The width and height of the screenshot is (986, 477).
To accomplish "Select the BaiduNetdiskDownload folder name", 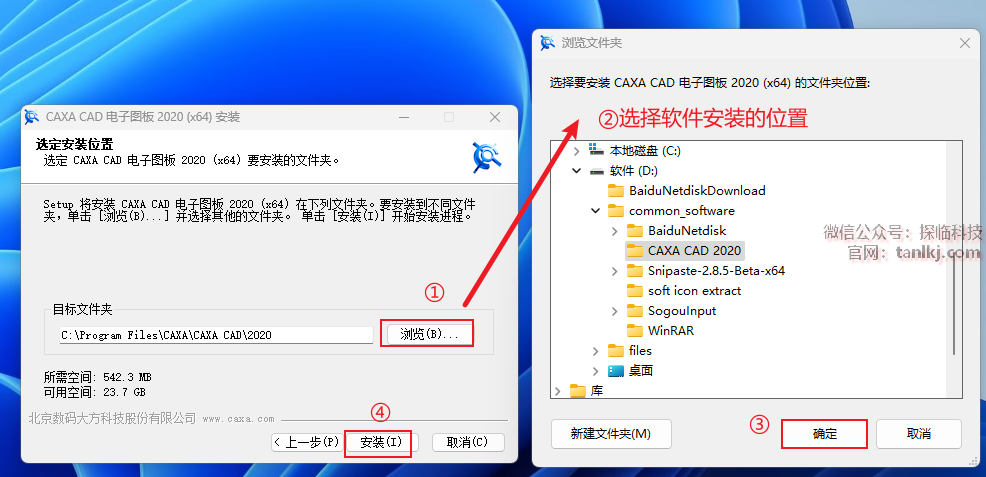I will tap(697, 190).
